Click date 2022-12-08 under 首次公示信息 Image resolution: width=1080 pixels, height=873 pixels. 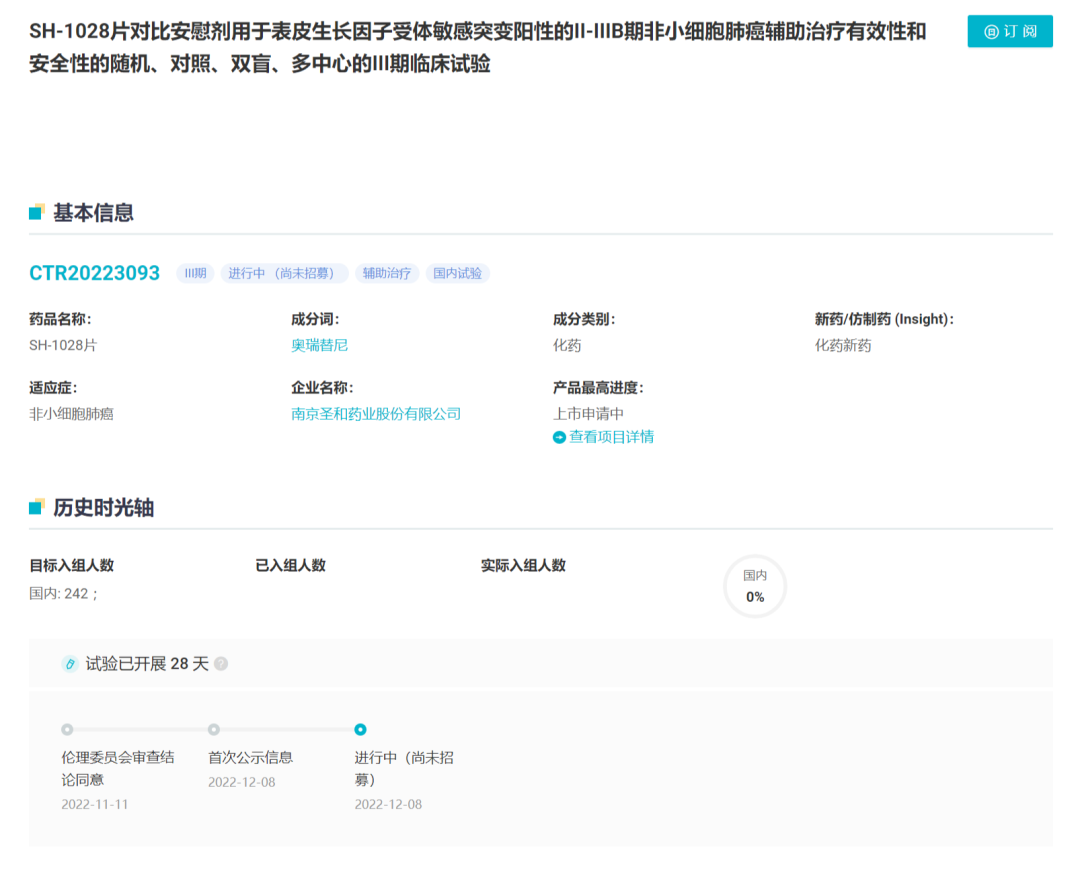[x=242, y=782]
